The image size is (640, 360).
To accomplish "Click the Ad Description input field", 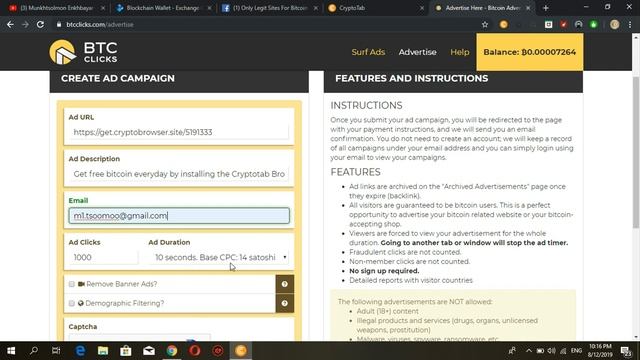I will [179, 174].
